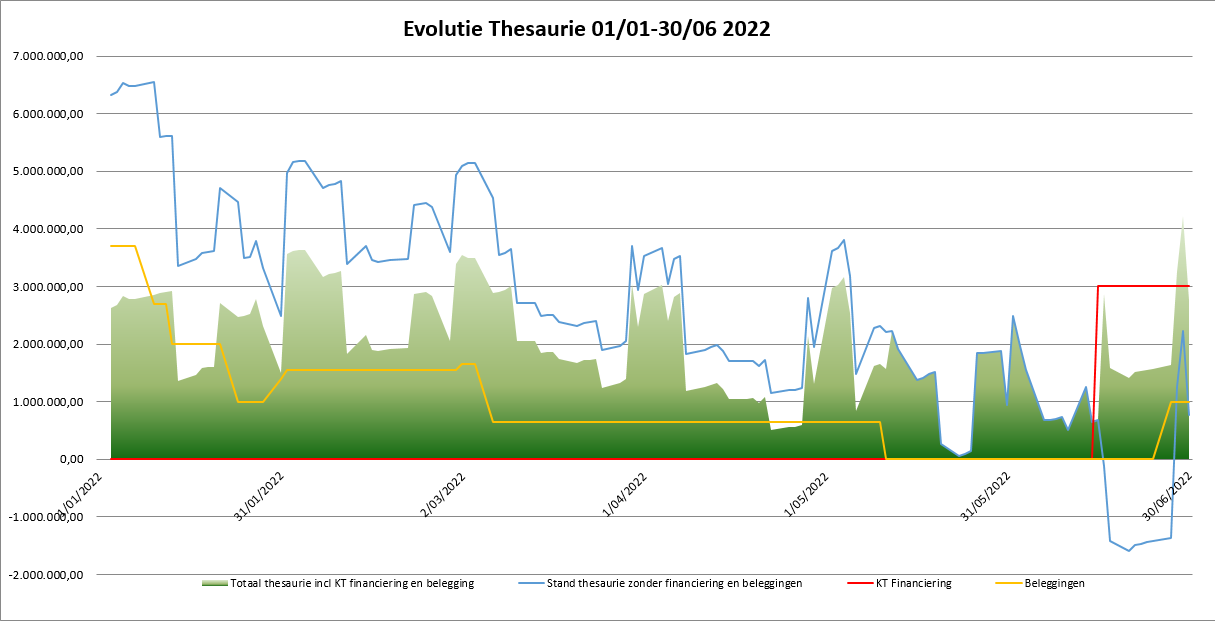Select the 2/03/2022 date axis label
This screenshot has width=1215, height=622.
[x=443, y=495]
